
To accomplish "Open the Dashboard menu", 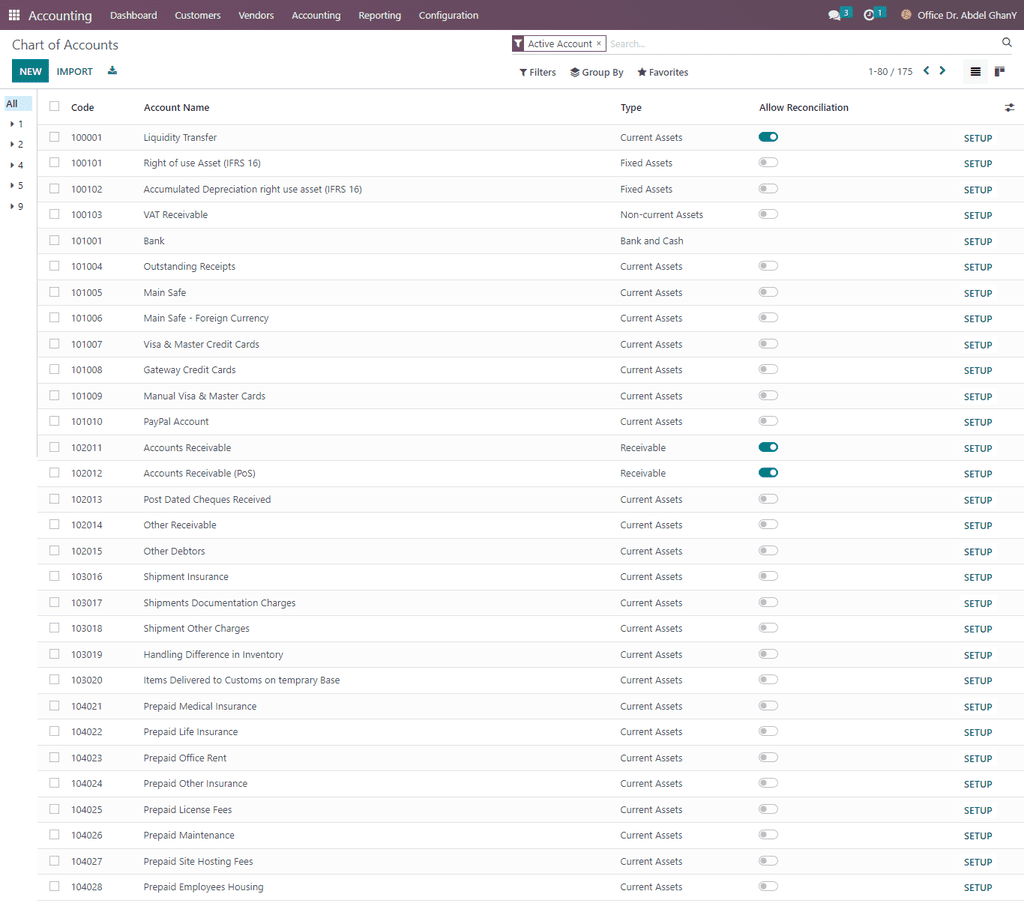I will [x=133, y=15].
